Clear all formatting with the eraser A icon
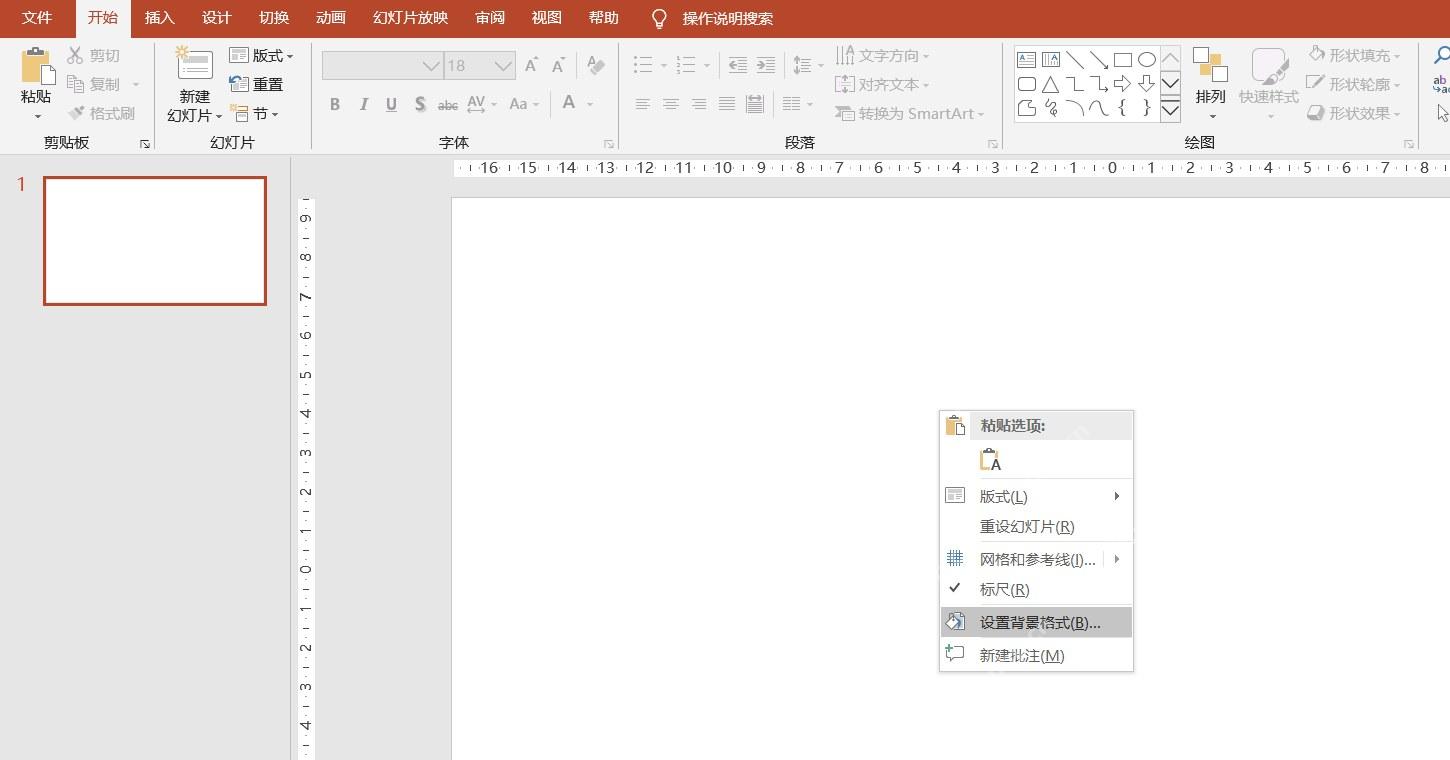The image size is (1450, 760). click(x=596, y=66)
